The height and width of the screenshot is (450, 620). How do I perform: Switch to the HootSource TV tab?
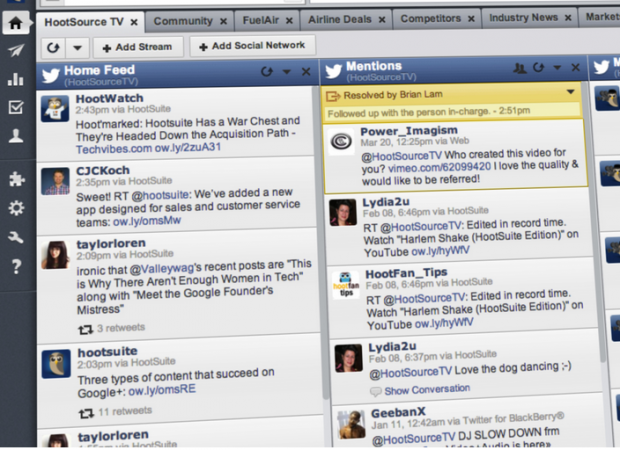tap(84, 22)
